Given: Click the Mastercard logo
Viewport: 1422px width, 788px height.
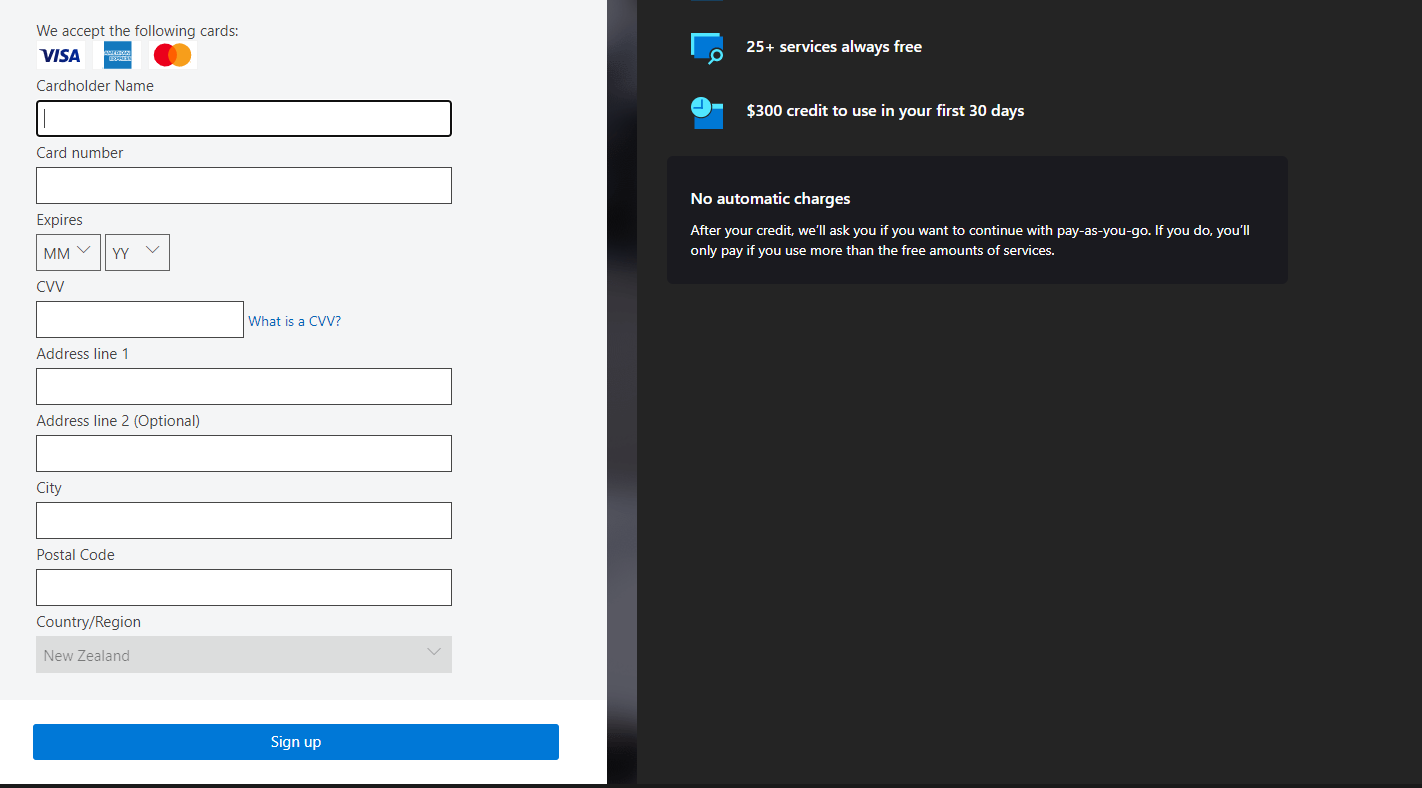Looking at the screenshot, I should [x=173, y=56].
